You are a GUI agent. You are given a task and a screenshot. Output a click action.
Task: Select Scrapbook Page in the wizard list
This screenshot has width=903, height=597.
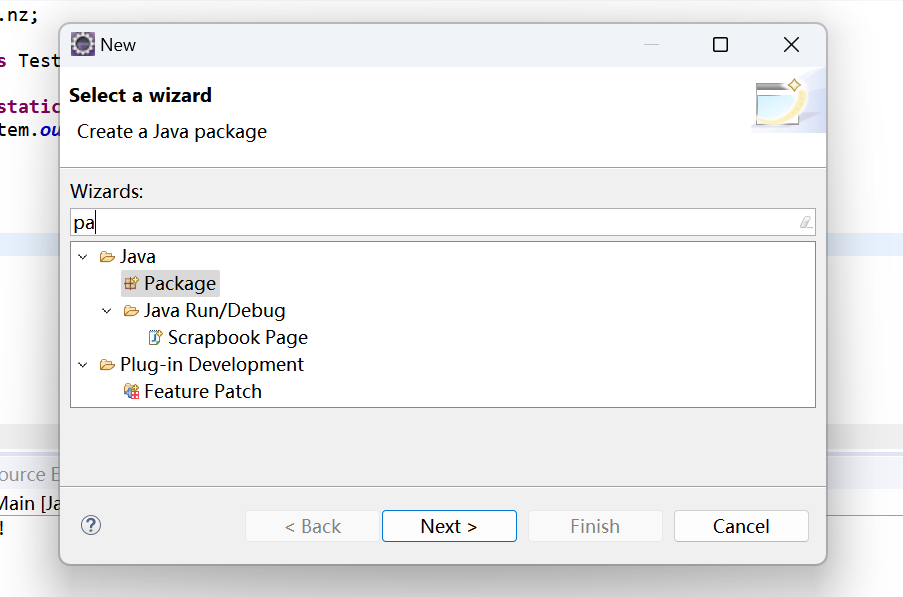pyautogui.click(x=238, y=338)
